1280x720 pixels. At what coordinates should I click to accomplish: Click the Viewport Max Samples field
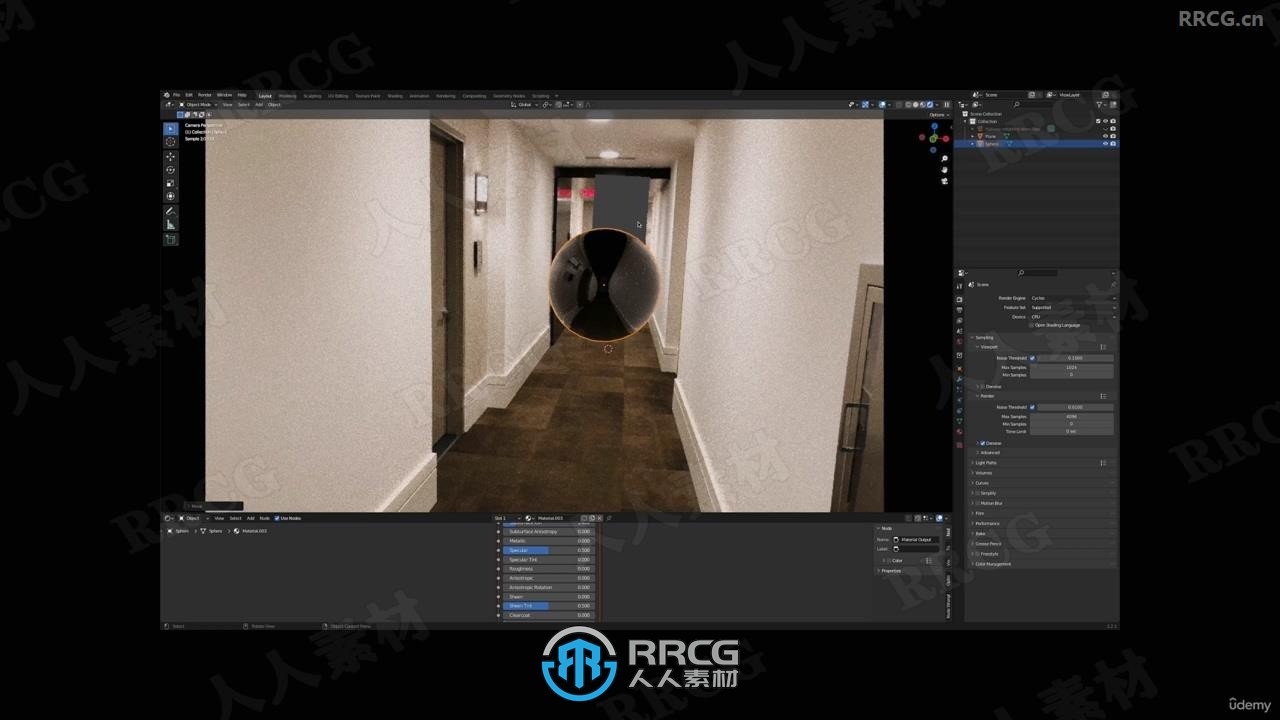(x=1072, y=367)
